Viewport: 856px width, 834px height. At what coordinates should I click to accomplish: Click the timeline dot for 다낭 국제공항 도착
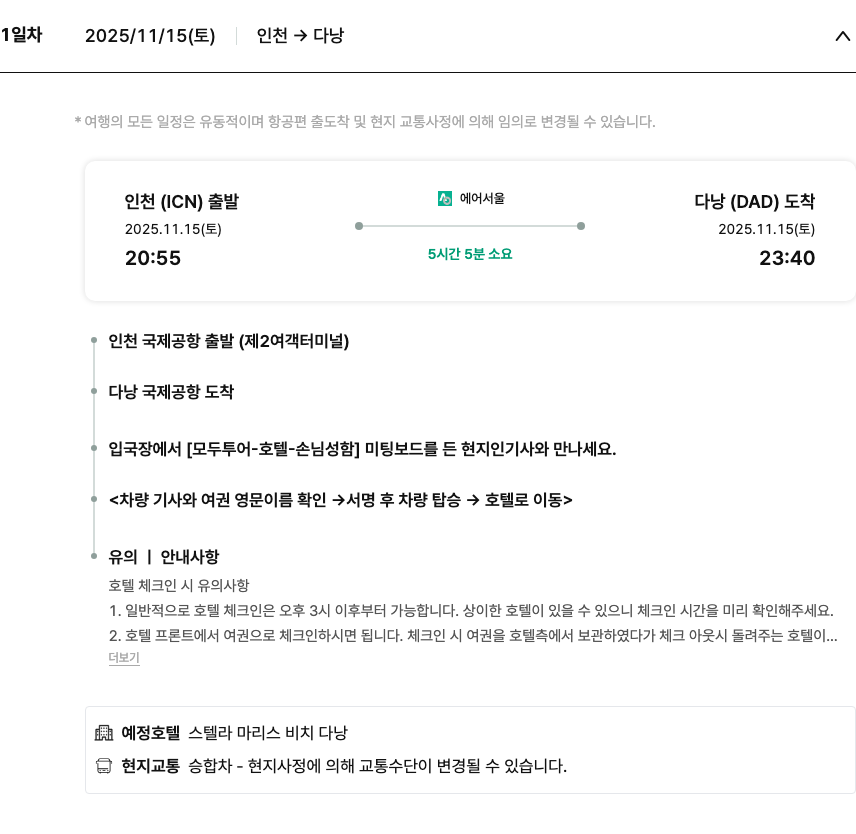coord(94,392)
